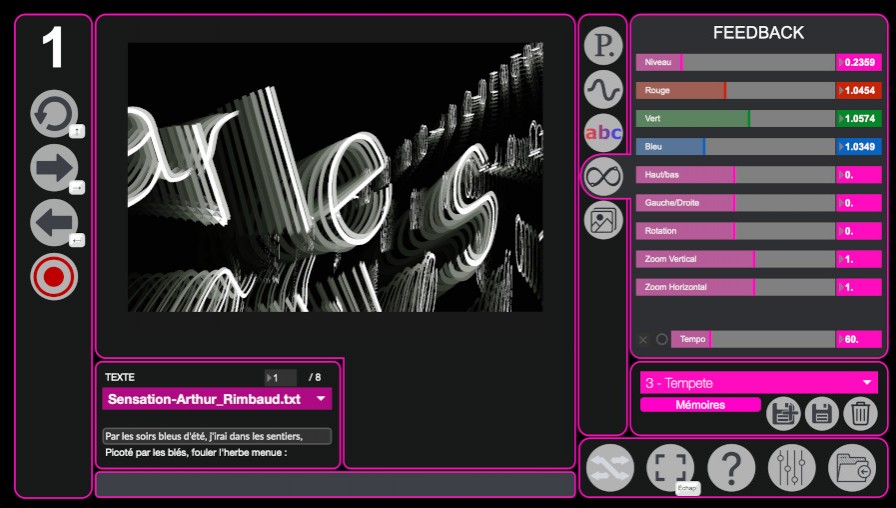Open help with the question mark icon

click(x=731, y=468)
